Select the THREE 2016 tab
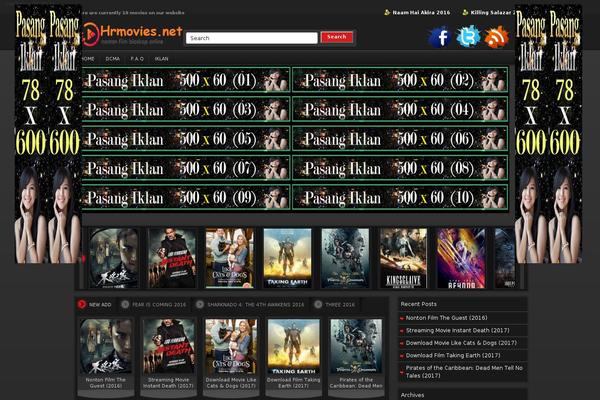Screen dimensions: 600x400 [x=335, y=305]
